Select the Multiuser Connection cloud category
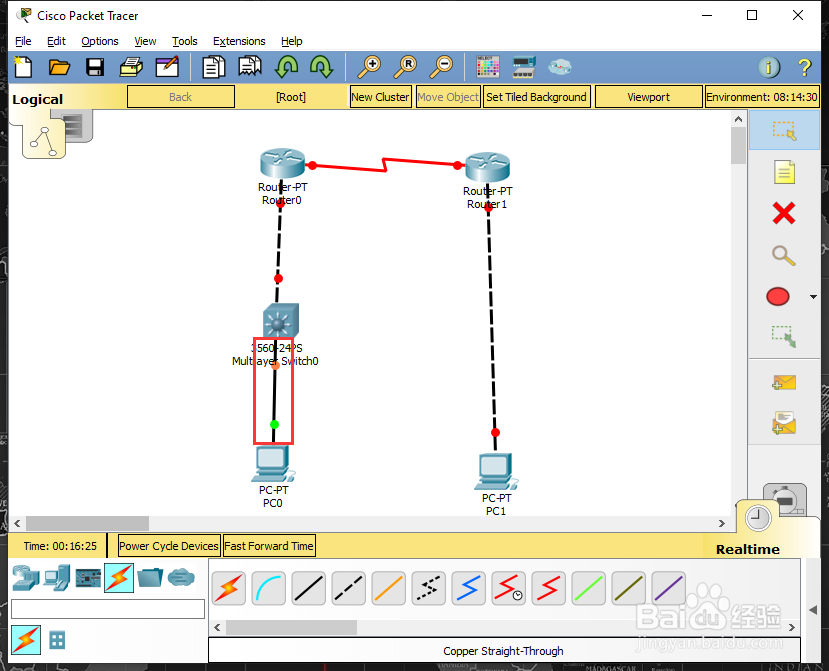Screen dimensions: 829x671 pos(181,577)
